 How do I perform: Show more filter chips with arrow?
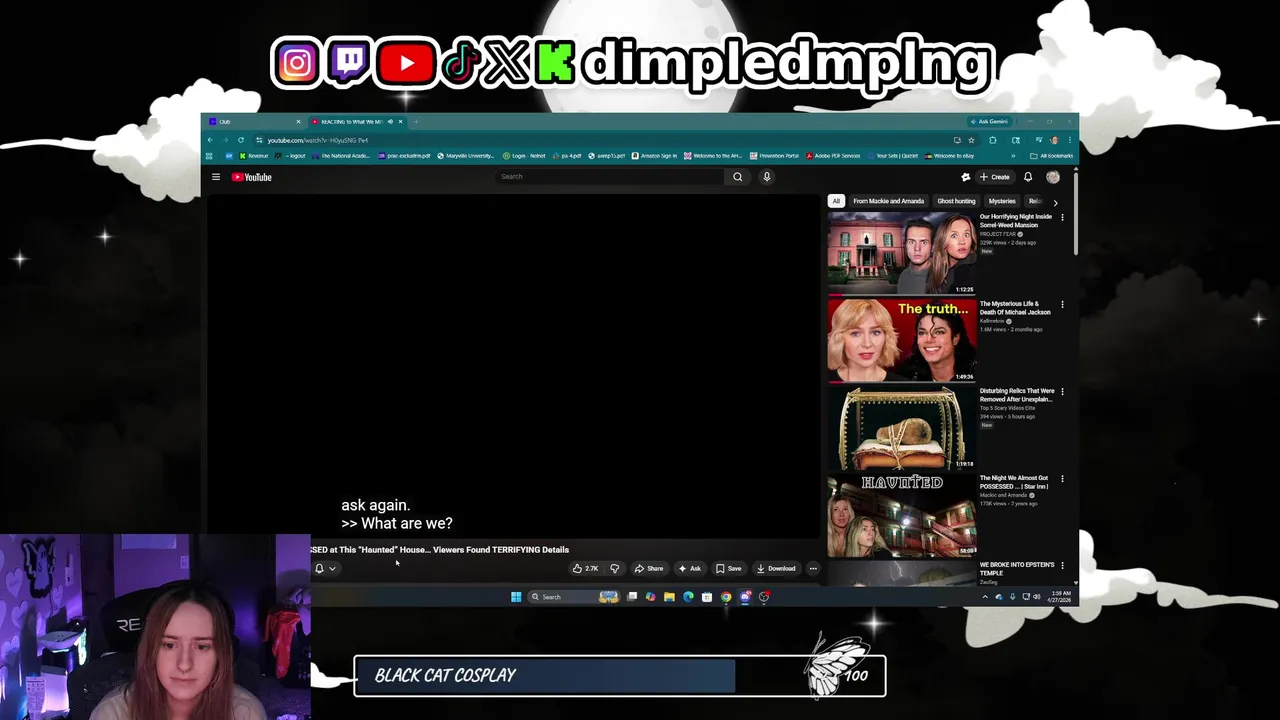[x=1055, y=202]
